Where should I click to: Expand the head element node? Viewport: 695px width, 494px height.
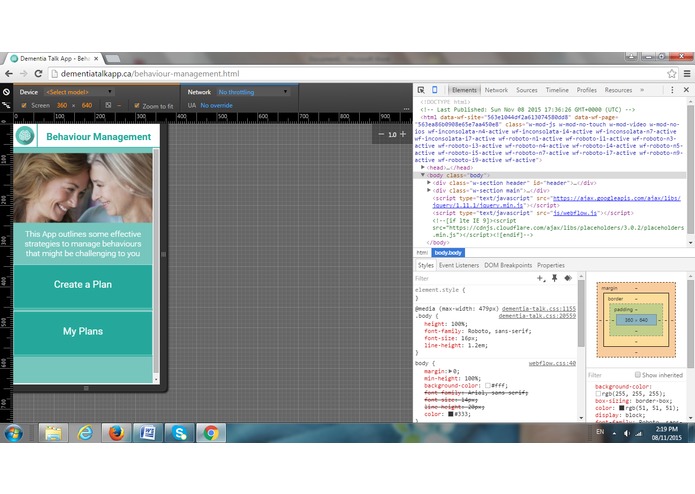423,168
